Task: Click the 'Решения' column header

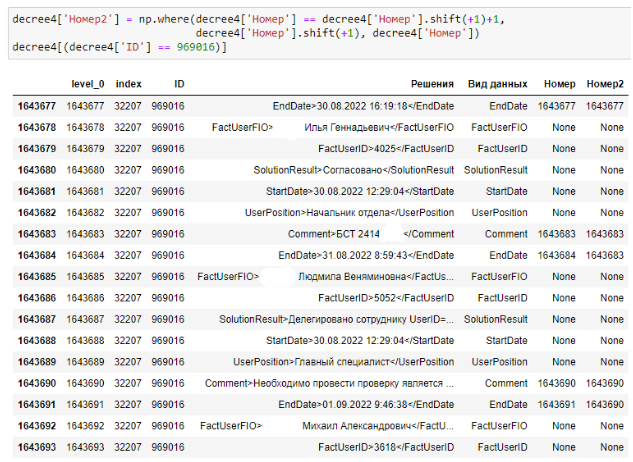Action: pos(432,83)
